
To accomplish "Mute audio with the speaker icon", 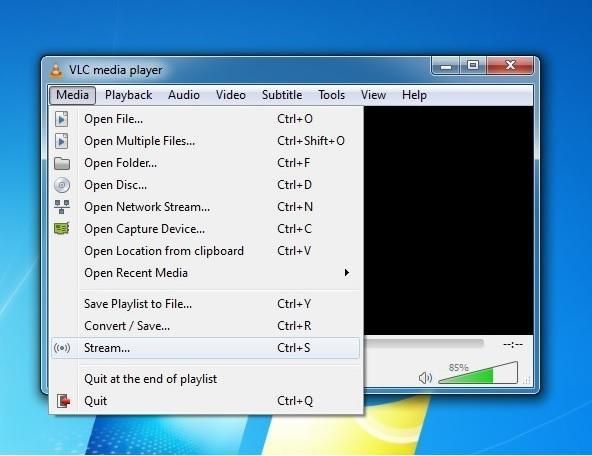I will coord(425,377).
